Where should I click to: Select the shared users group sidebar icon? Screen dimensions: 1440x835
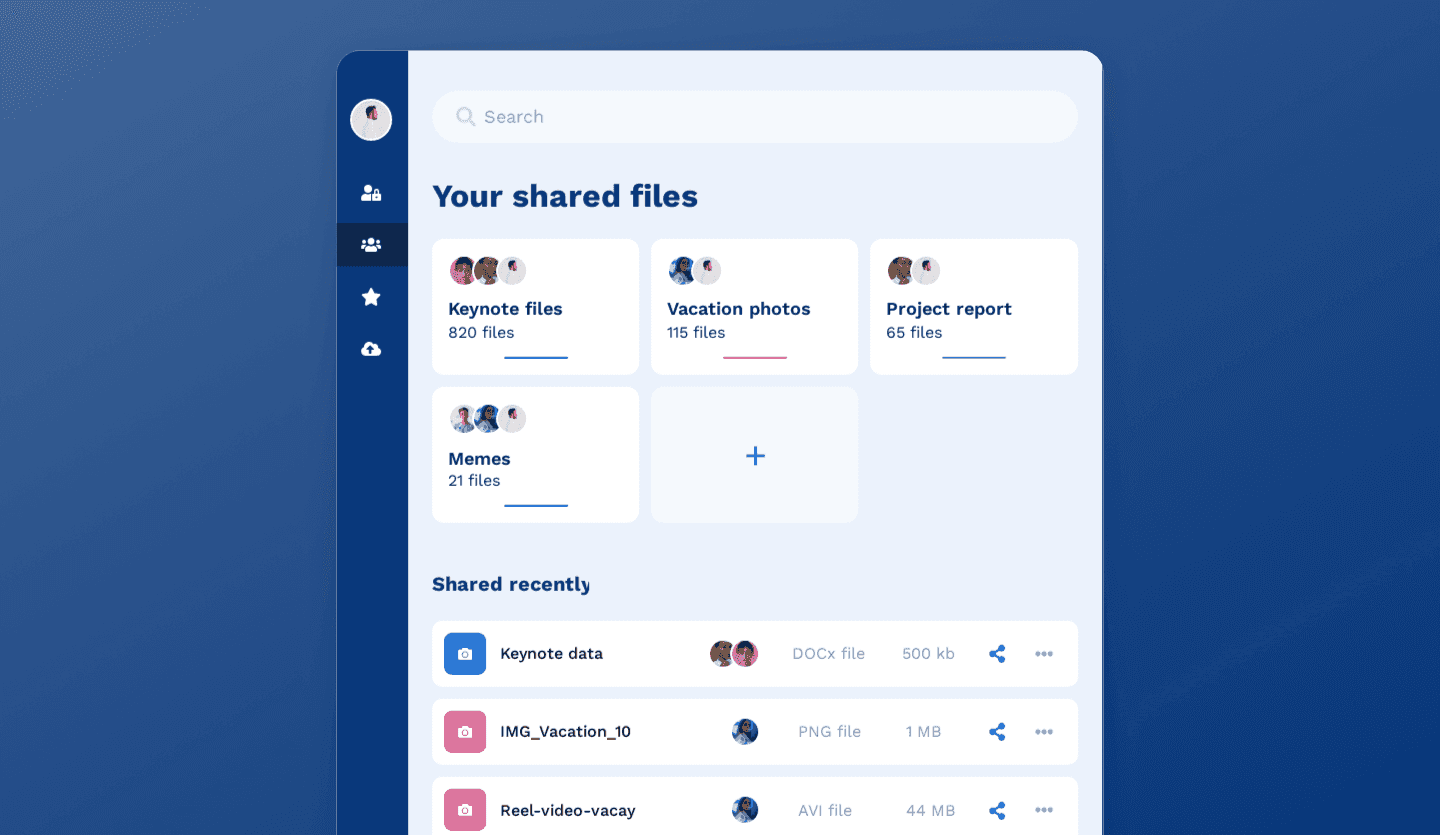[371, 245]
